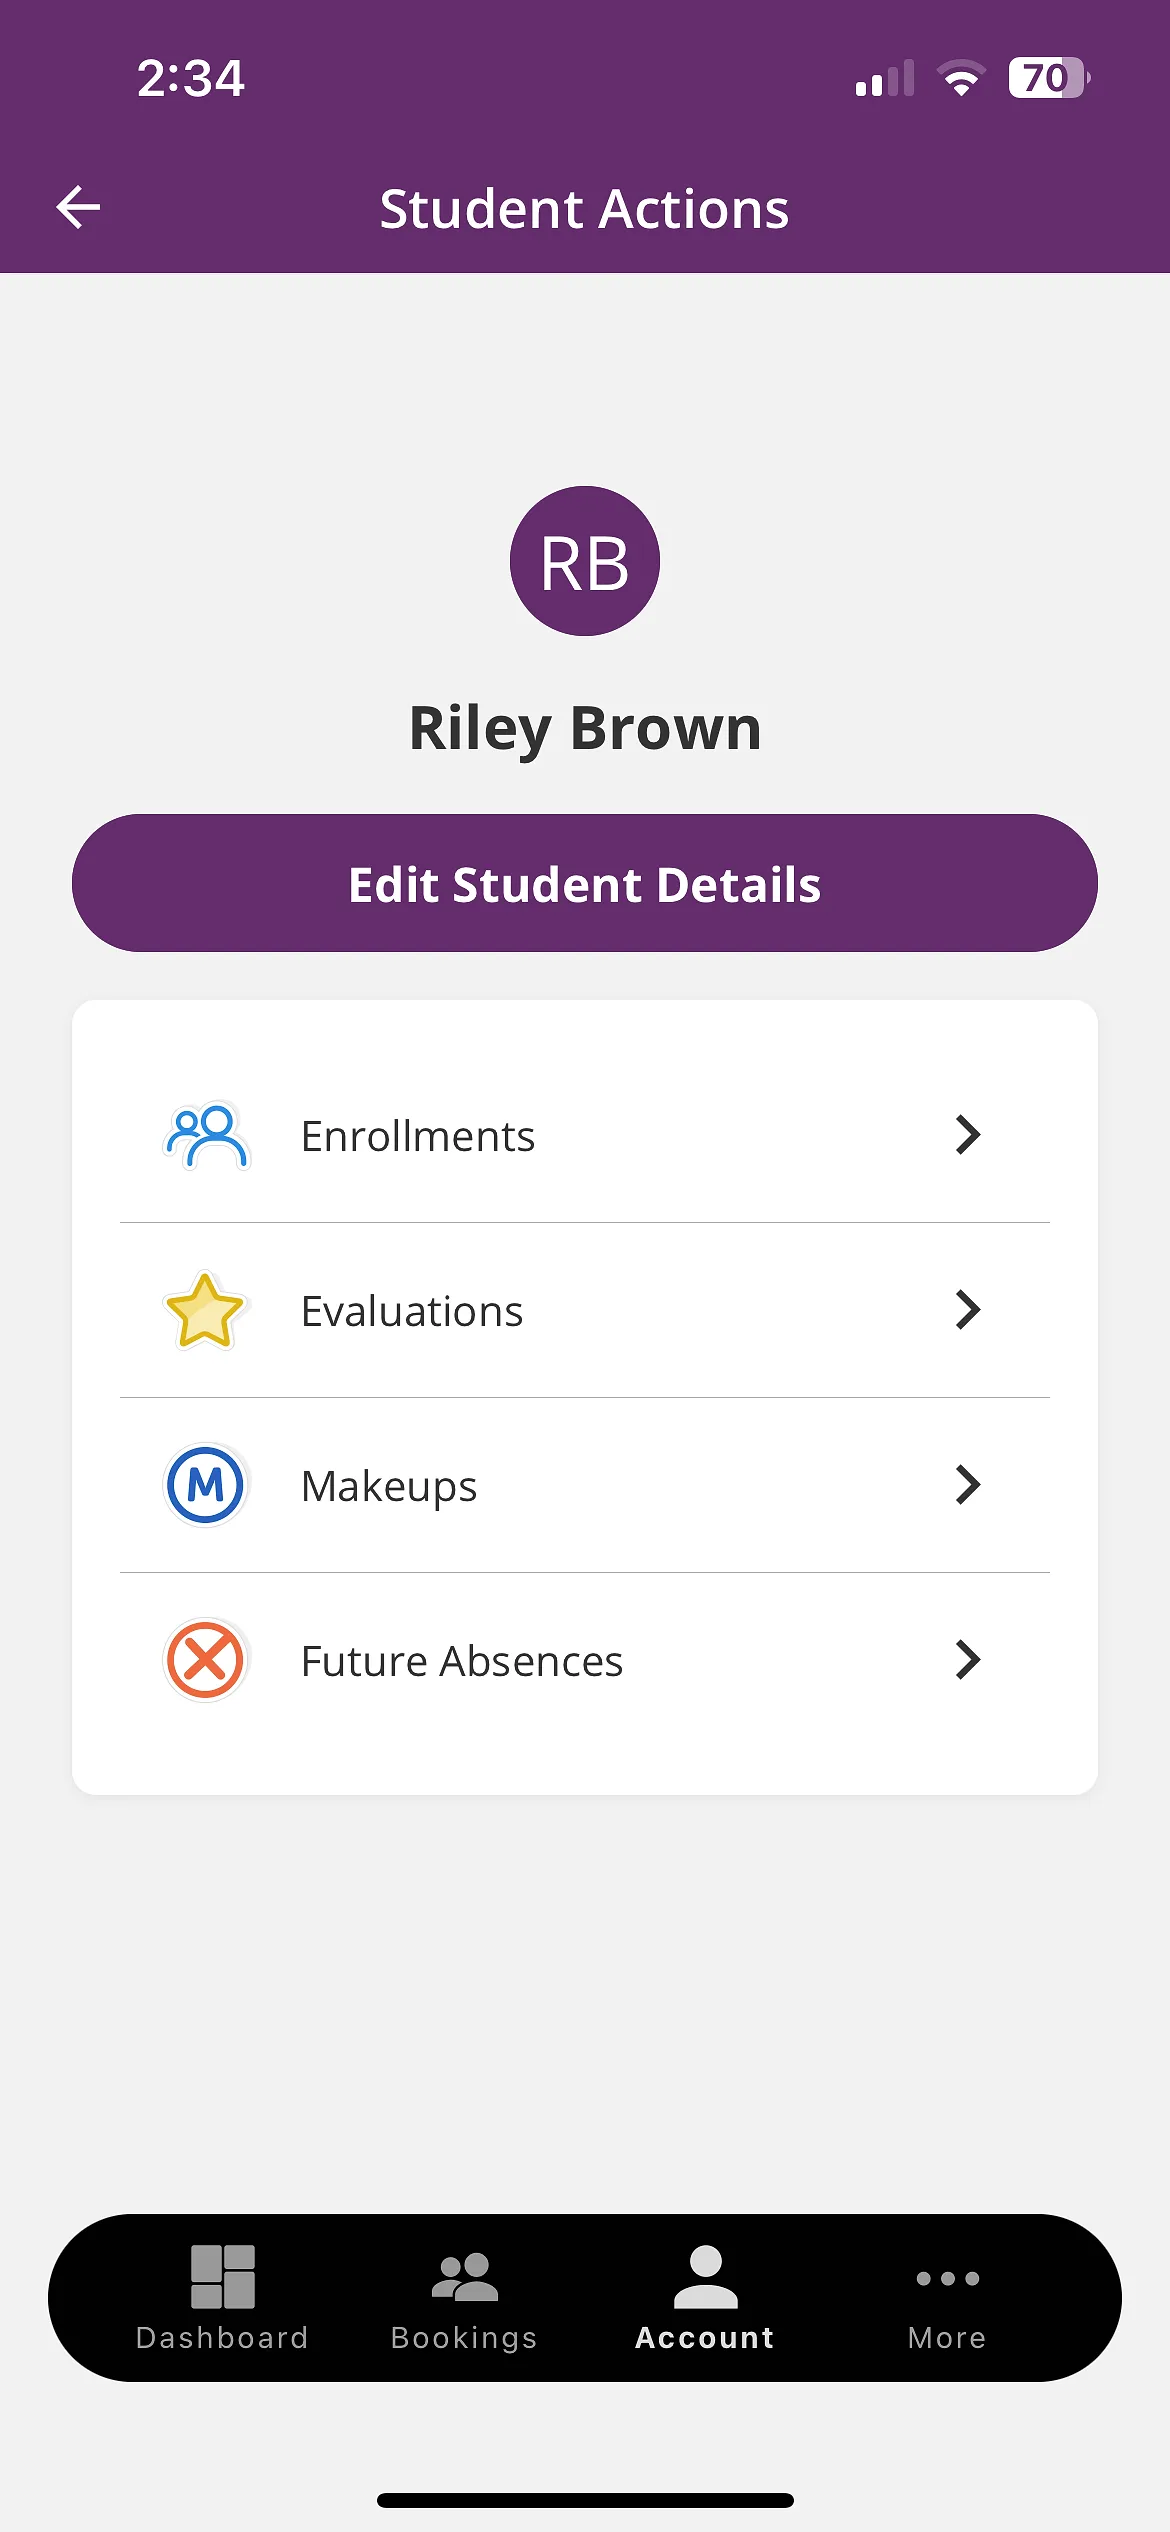
Task: Go to the Dashboard tab label
Action: [x=222, y=2338]
